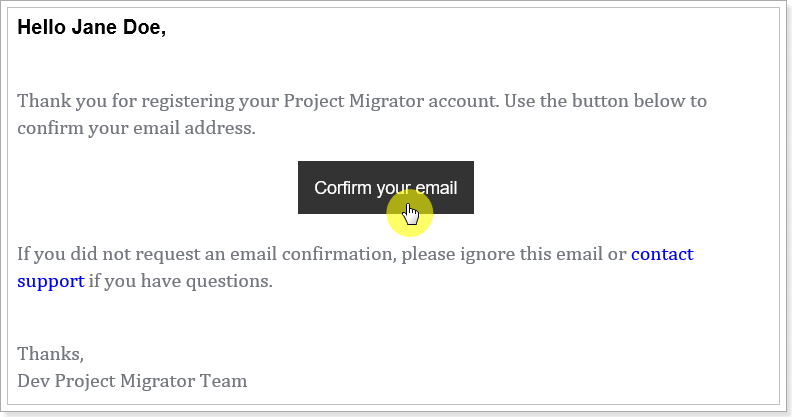Screen dimensions: 792x417
Task: Open the contact support link
Action: tap(662, 254)
